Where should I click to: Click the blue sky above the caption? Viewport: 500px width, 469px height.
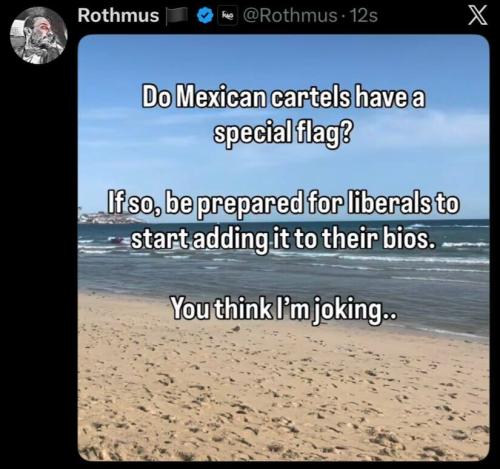coord(283,58)
